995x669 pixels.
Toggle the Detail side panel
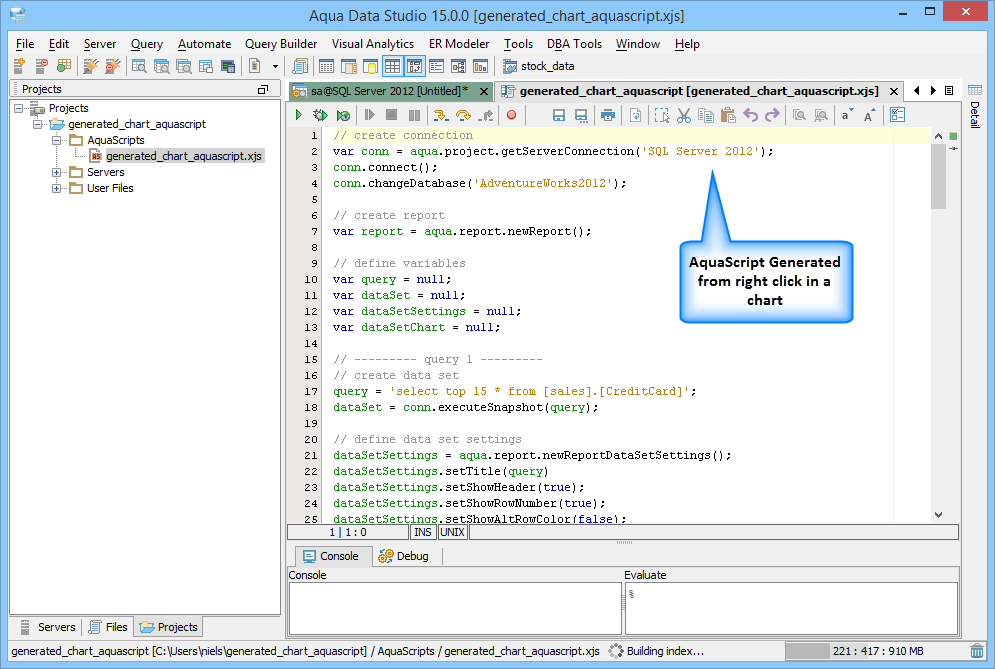pos(974,115)
